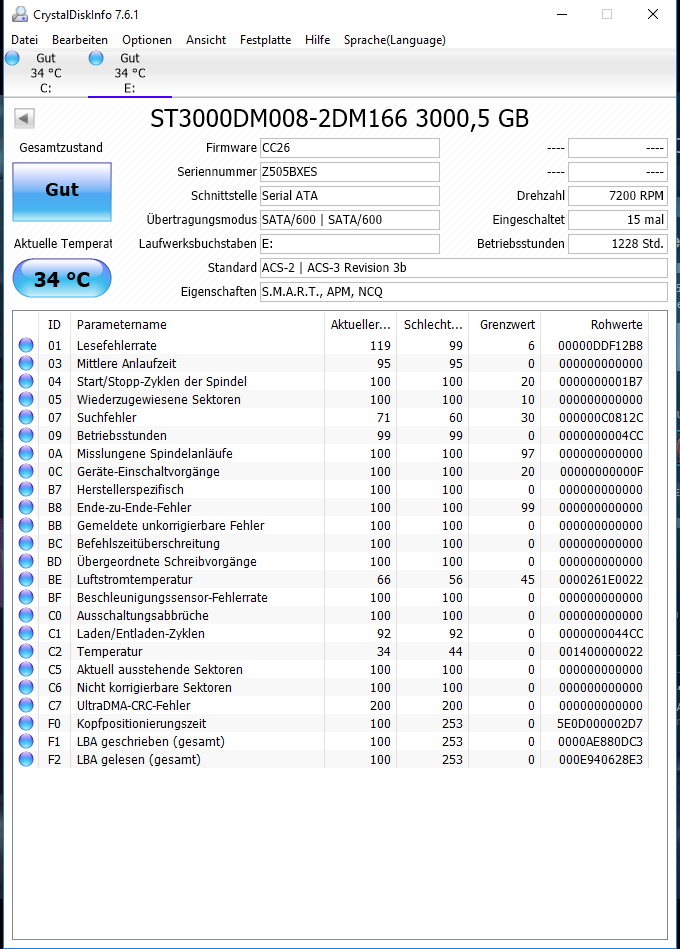Image resolution: width=680 pixels, height=949 pixels.
Task: Click status icon for Kopfpositionierungszeit
Action: [26, 723]
